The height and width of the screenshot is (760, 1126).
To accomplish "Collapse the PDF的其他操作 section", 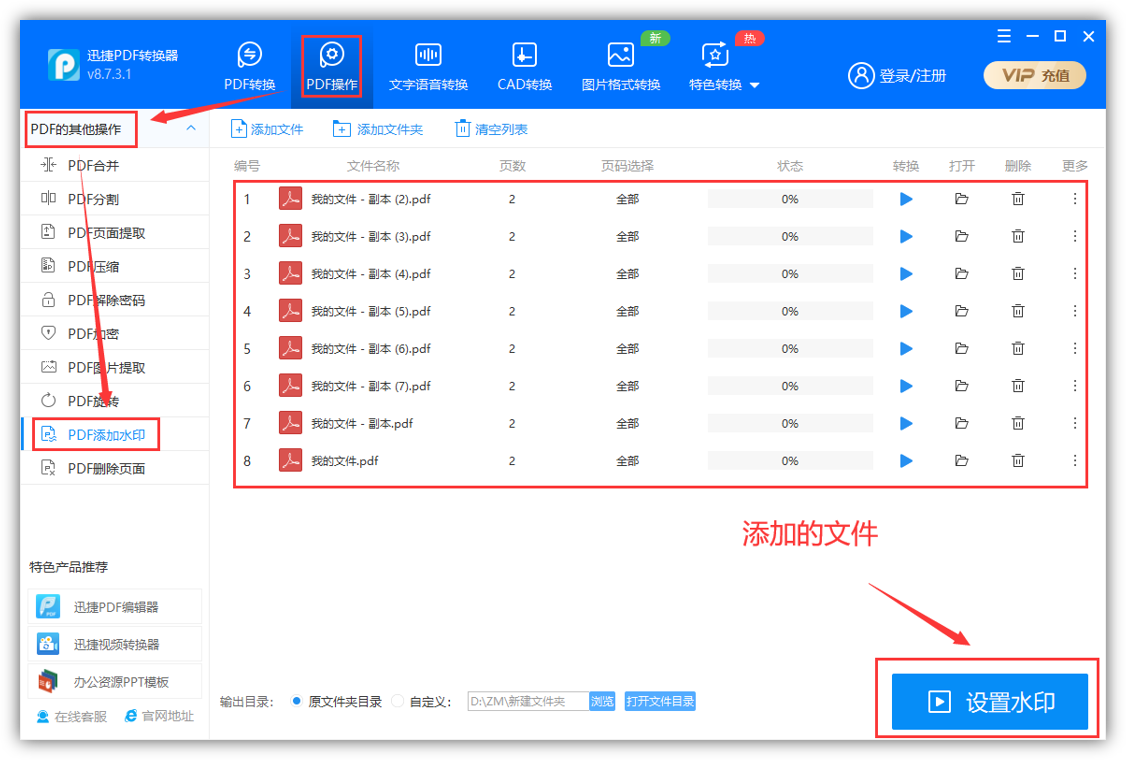I will click(191, 129).
